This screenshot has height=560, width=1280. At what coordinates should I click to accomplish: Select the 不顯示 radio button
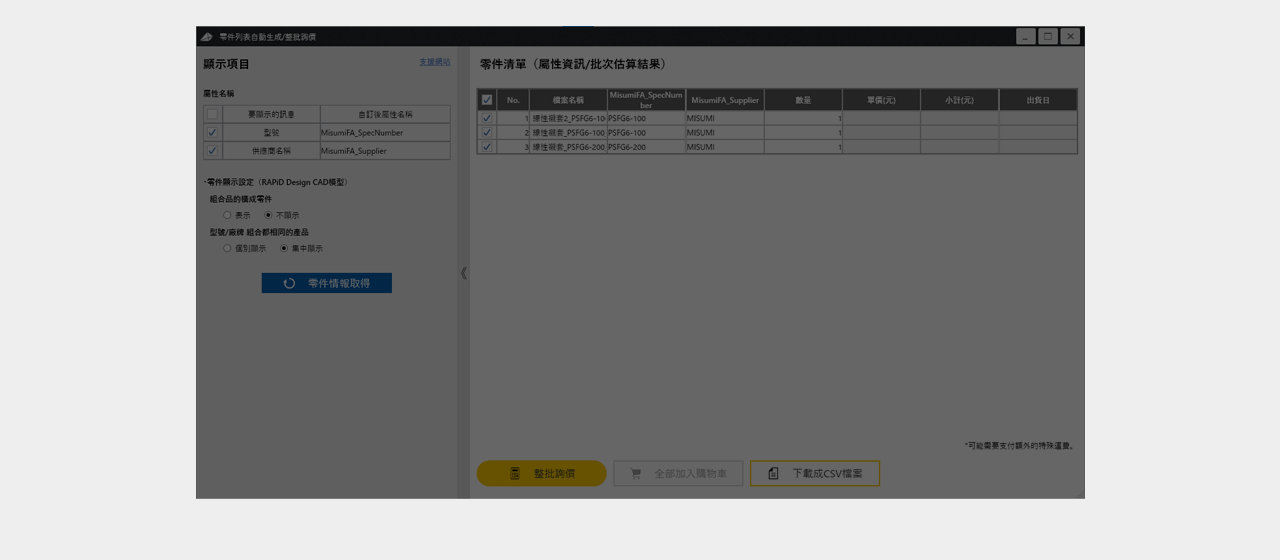(268, 215)
